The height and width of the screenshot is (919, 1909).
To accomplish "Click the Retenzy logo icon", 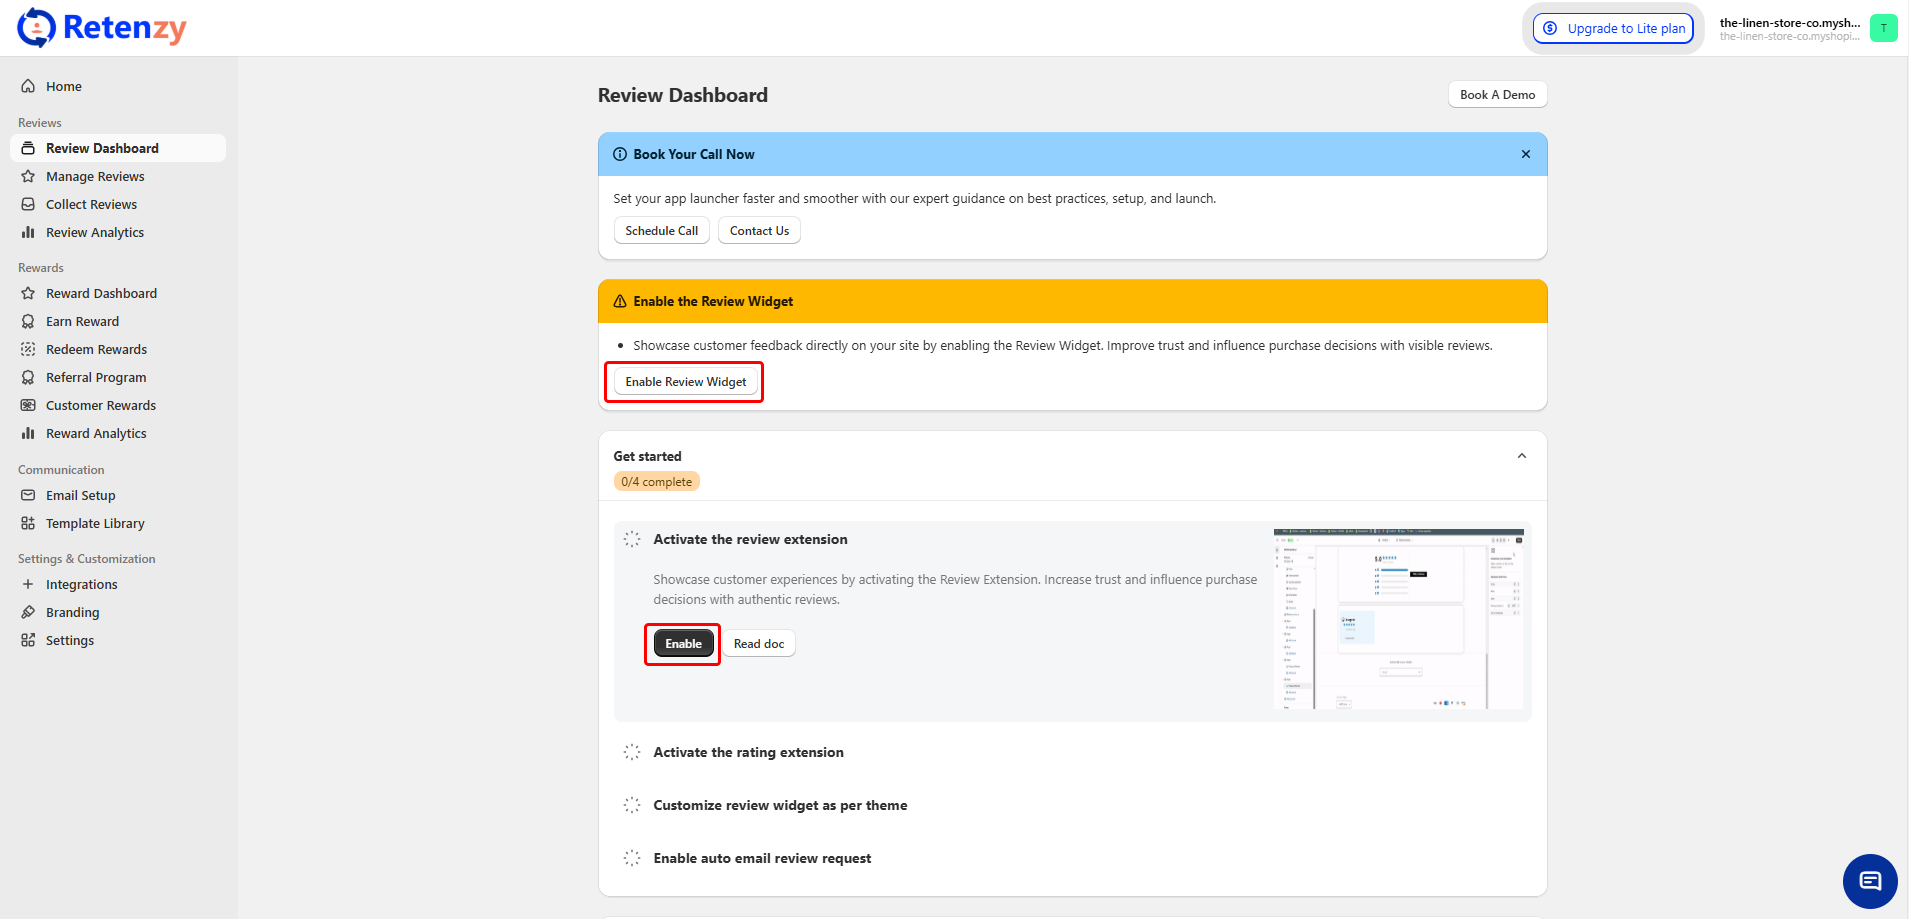I will click(x=37, y=28).
